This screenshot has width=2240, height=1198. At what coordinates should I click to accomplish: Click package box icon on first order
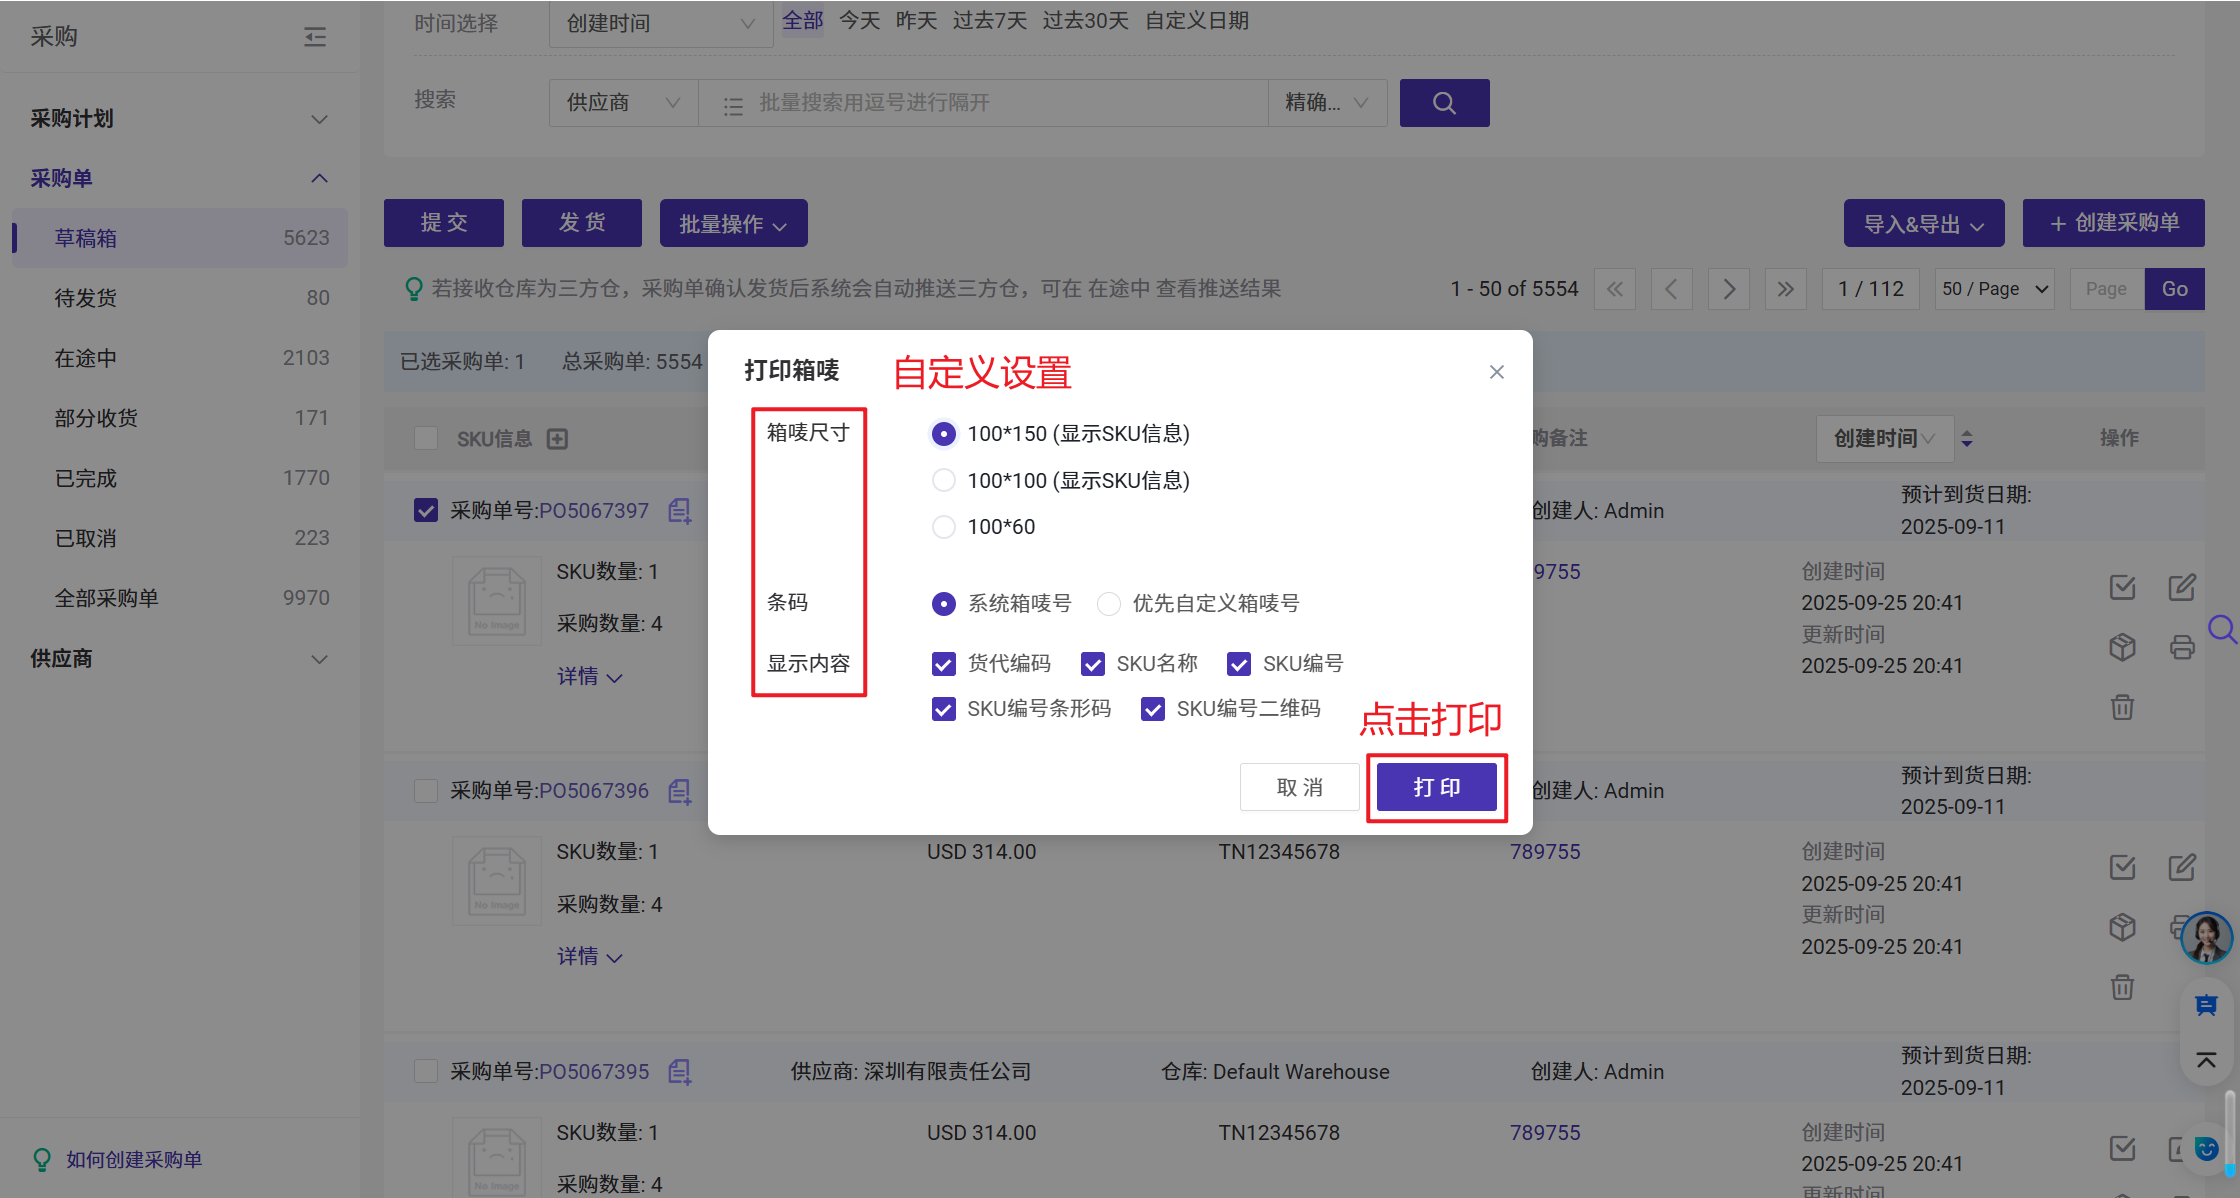(x=2122, y=647)
